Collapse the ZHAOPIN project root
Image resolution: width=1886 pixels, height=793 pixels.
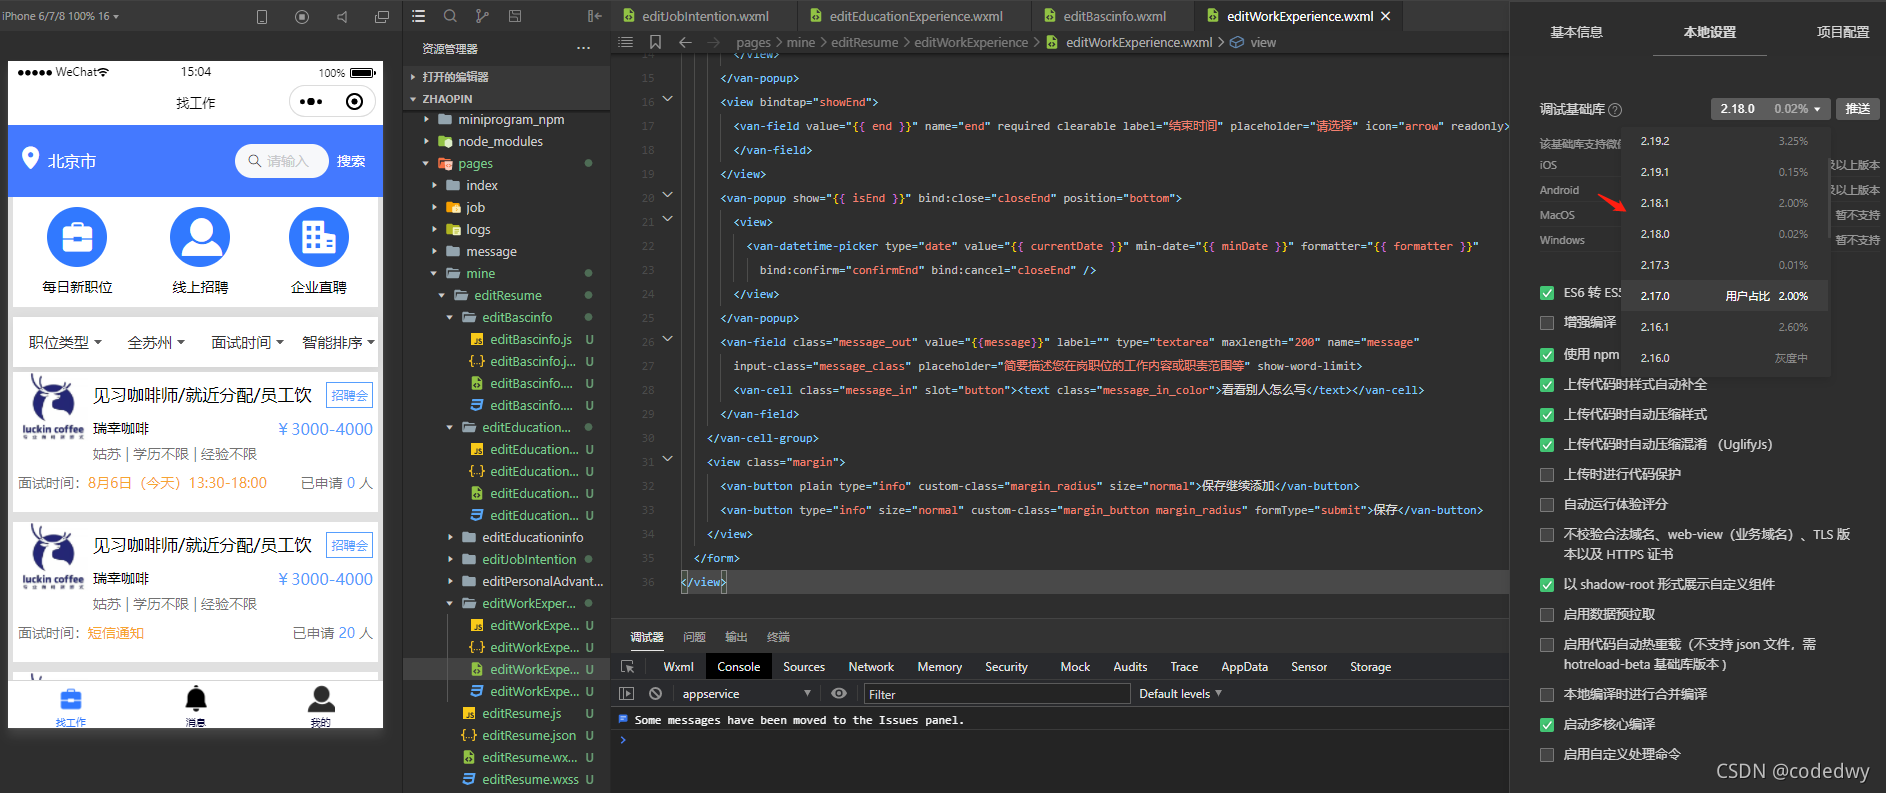tap(447, 99)
